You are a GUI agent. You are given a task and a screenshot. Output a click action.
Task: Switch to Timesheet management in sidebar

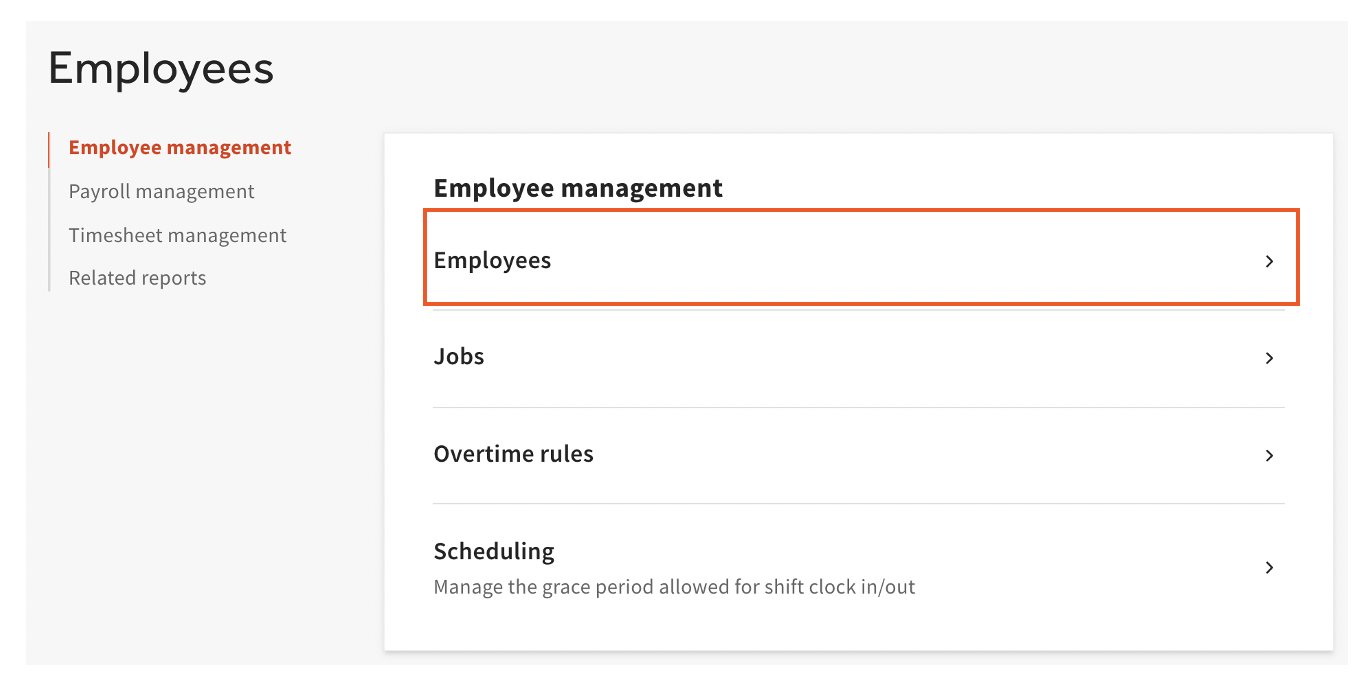point(177,235)
